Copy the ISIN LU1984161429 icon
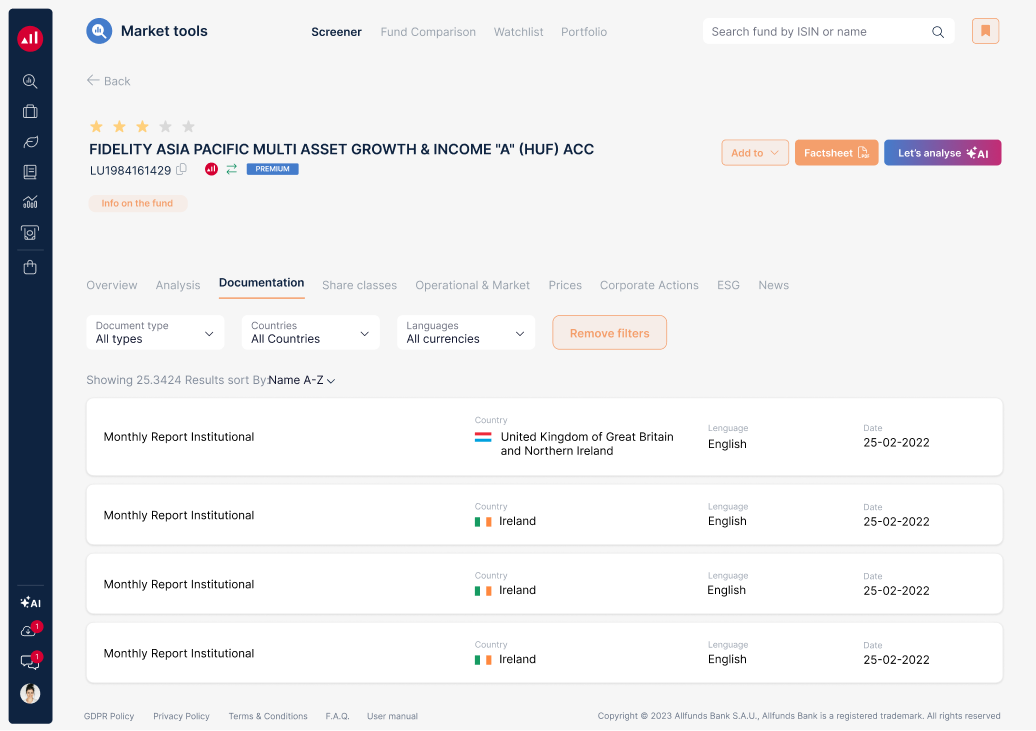This screenshot has width=1036, height=731. [x=181, y=169]
